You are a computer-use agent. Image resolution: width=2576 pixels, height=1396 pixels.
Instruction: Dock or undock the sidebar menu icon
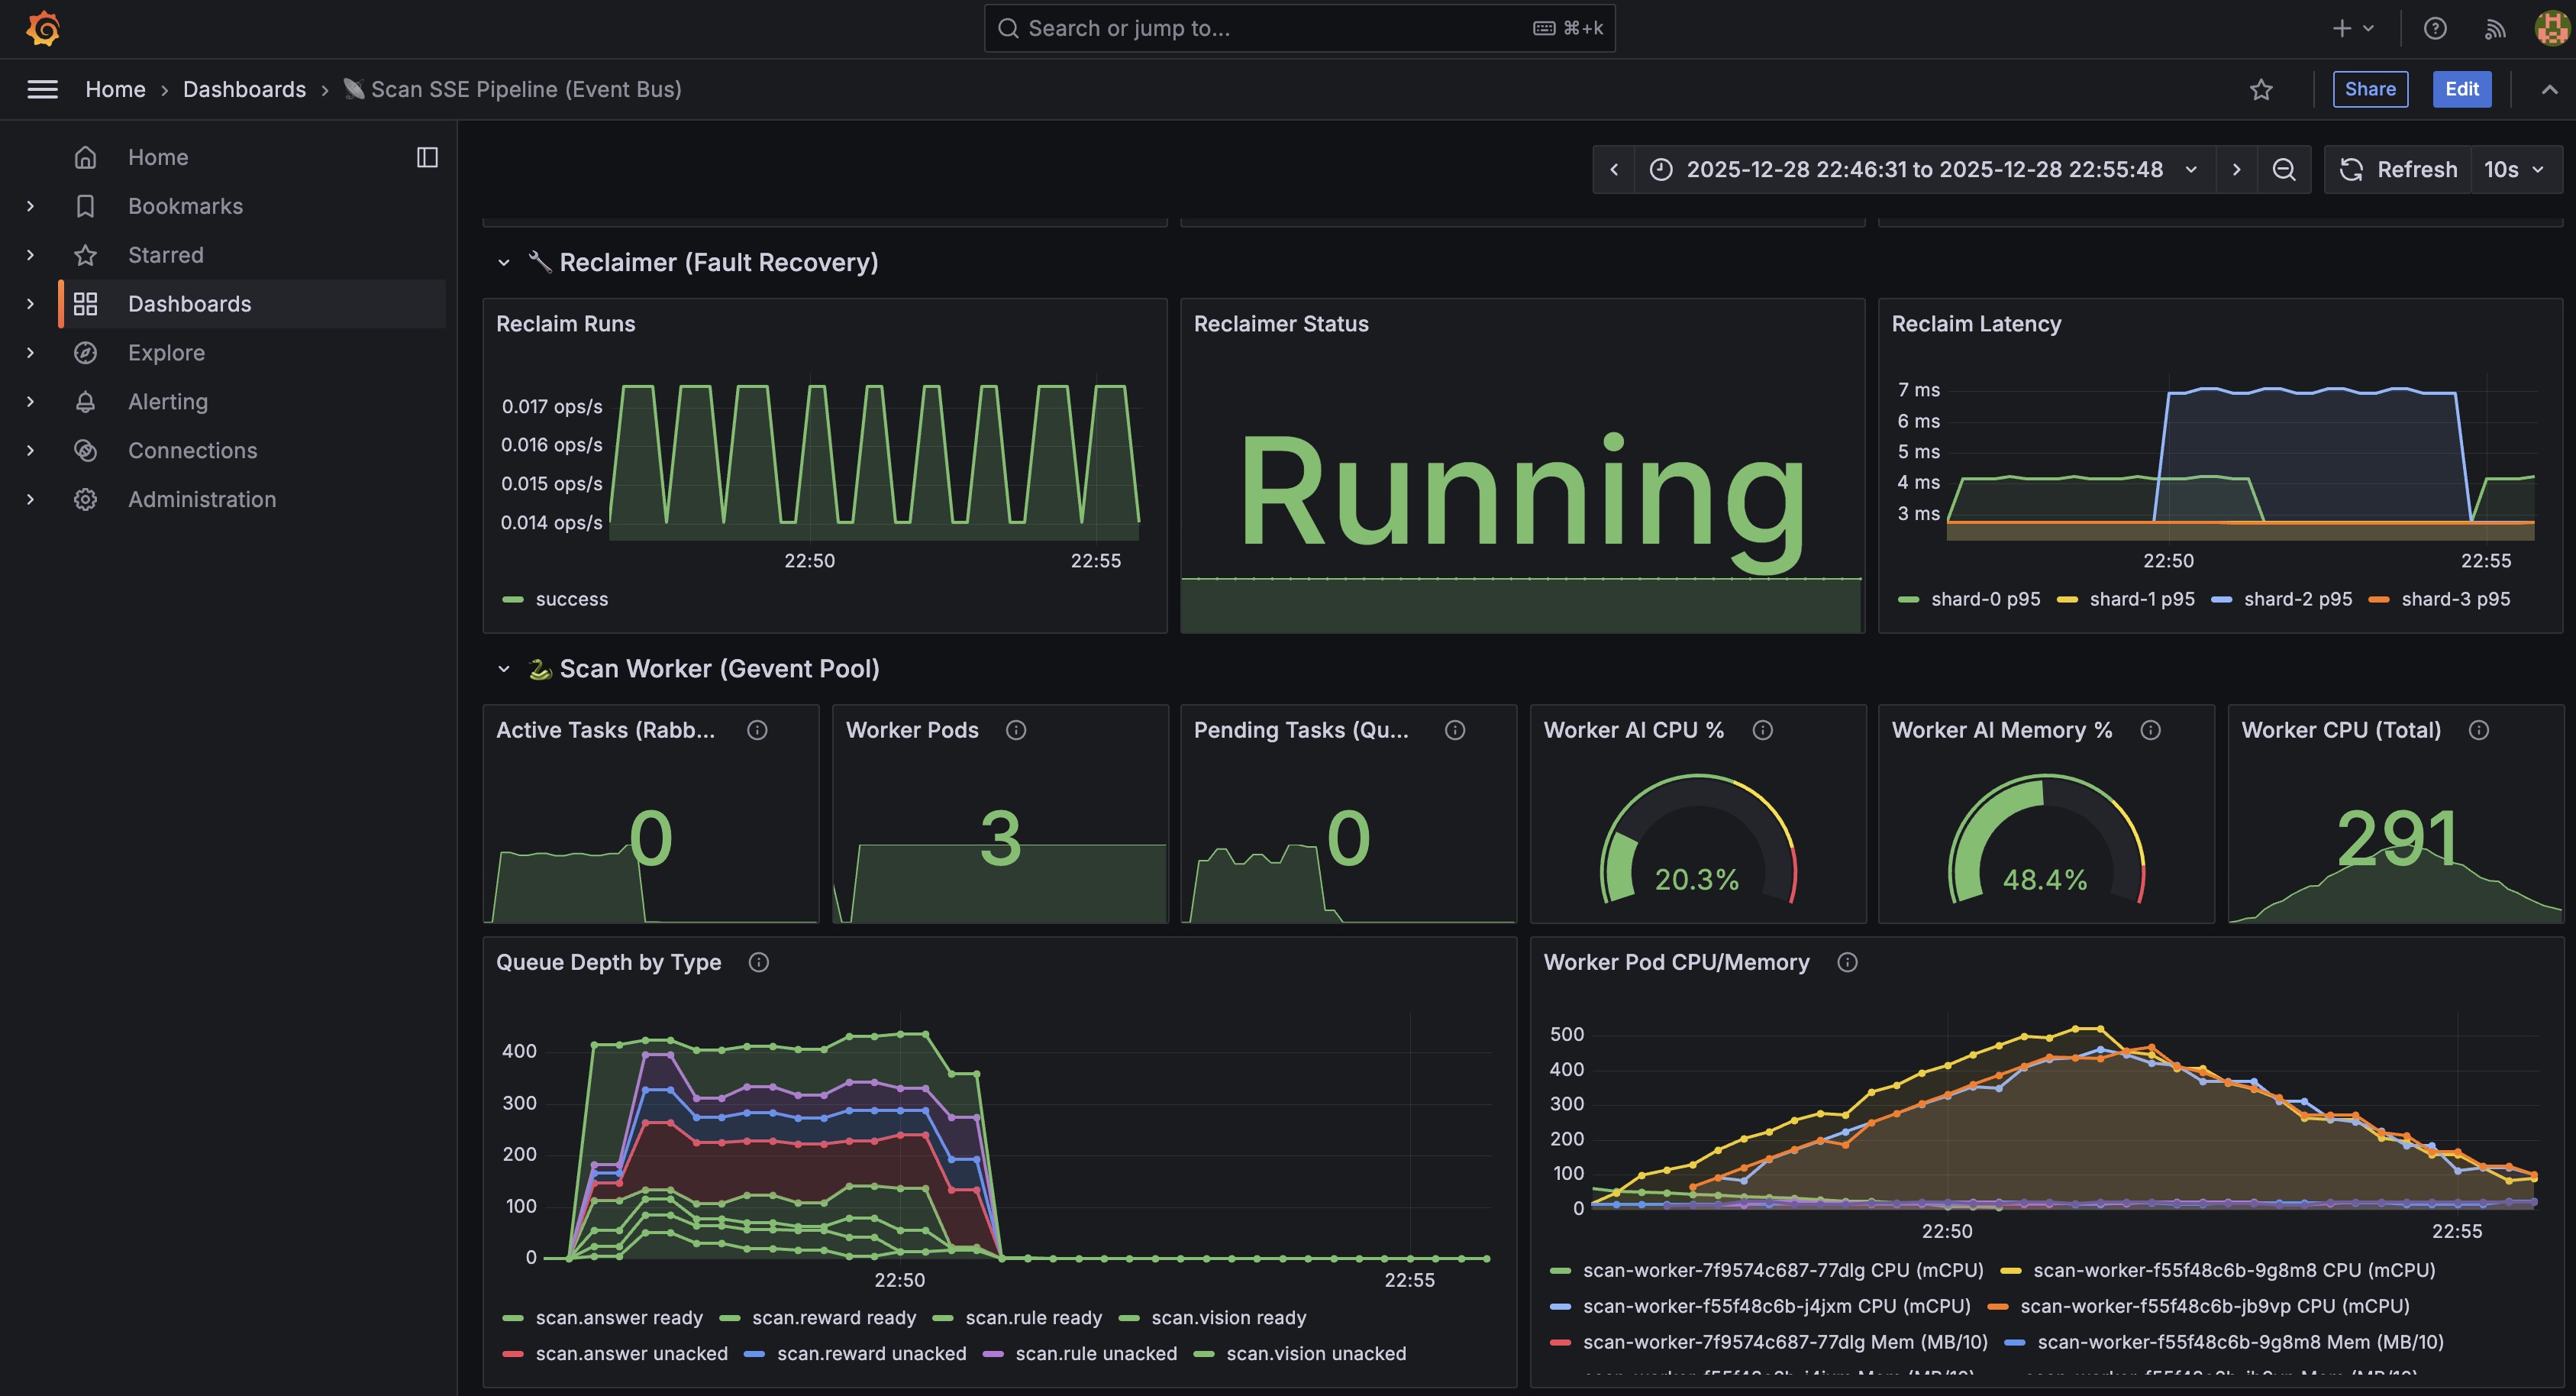[x=427, y=157]
